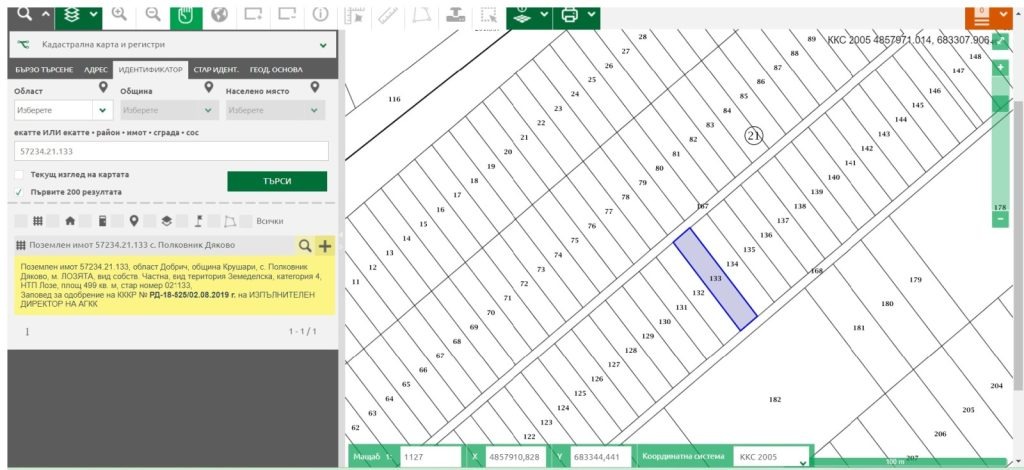Open the coordinate system 'ККС 2005' dropdown
1024x470 pixels.
pos(772,457)
